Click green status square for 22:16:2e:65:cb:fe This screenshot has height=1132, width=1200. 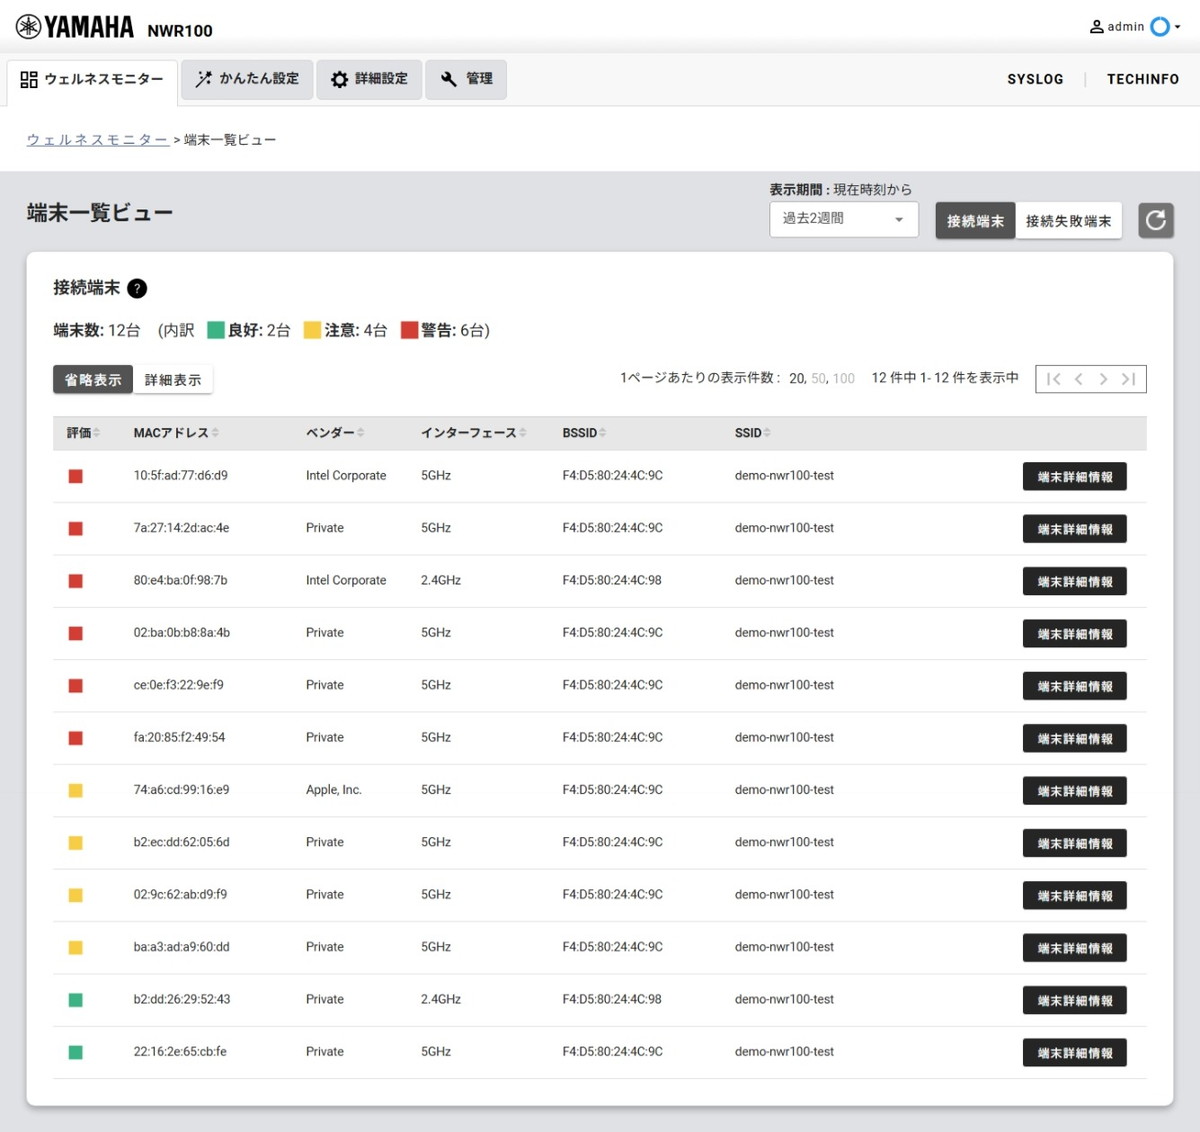tap(75, 1052)
